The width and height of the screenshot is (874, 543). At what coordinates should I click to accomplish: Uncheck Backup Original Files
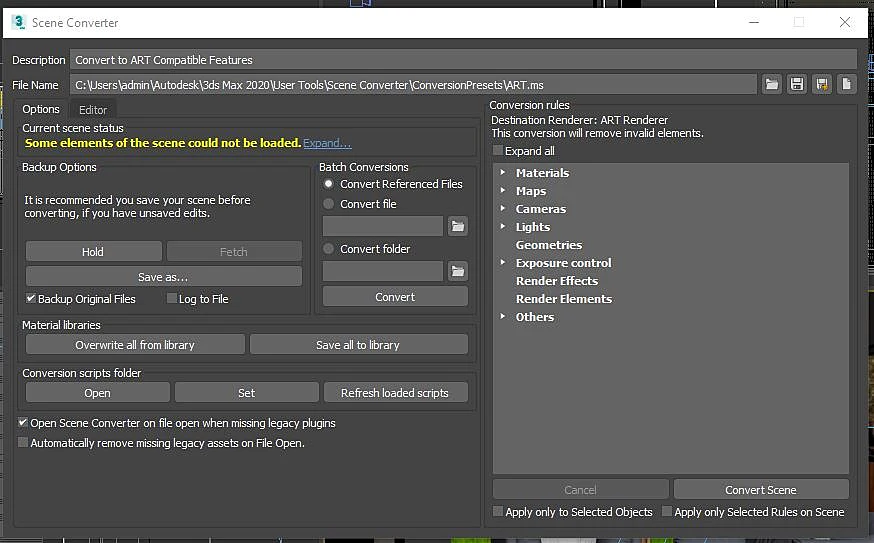tap(31, 298)
